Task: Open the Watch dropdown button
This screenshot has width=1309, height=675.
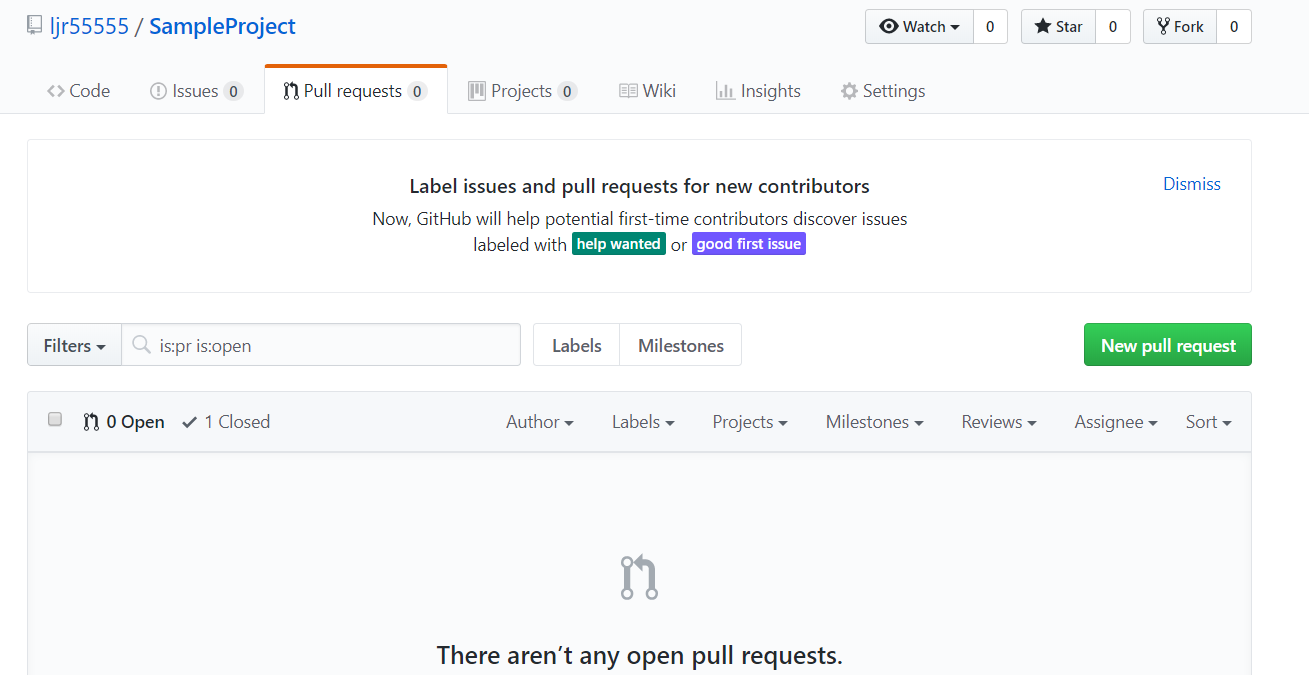Action: click(919, 27)
